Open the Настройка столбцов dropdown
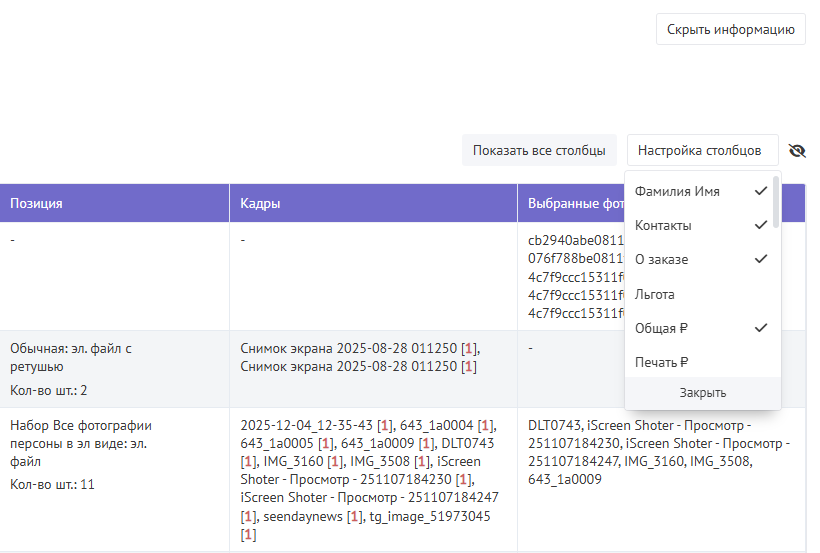The height and width of the screenshot is (553, 820). [x=701, y=151]
